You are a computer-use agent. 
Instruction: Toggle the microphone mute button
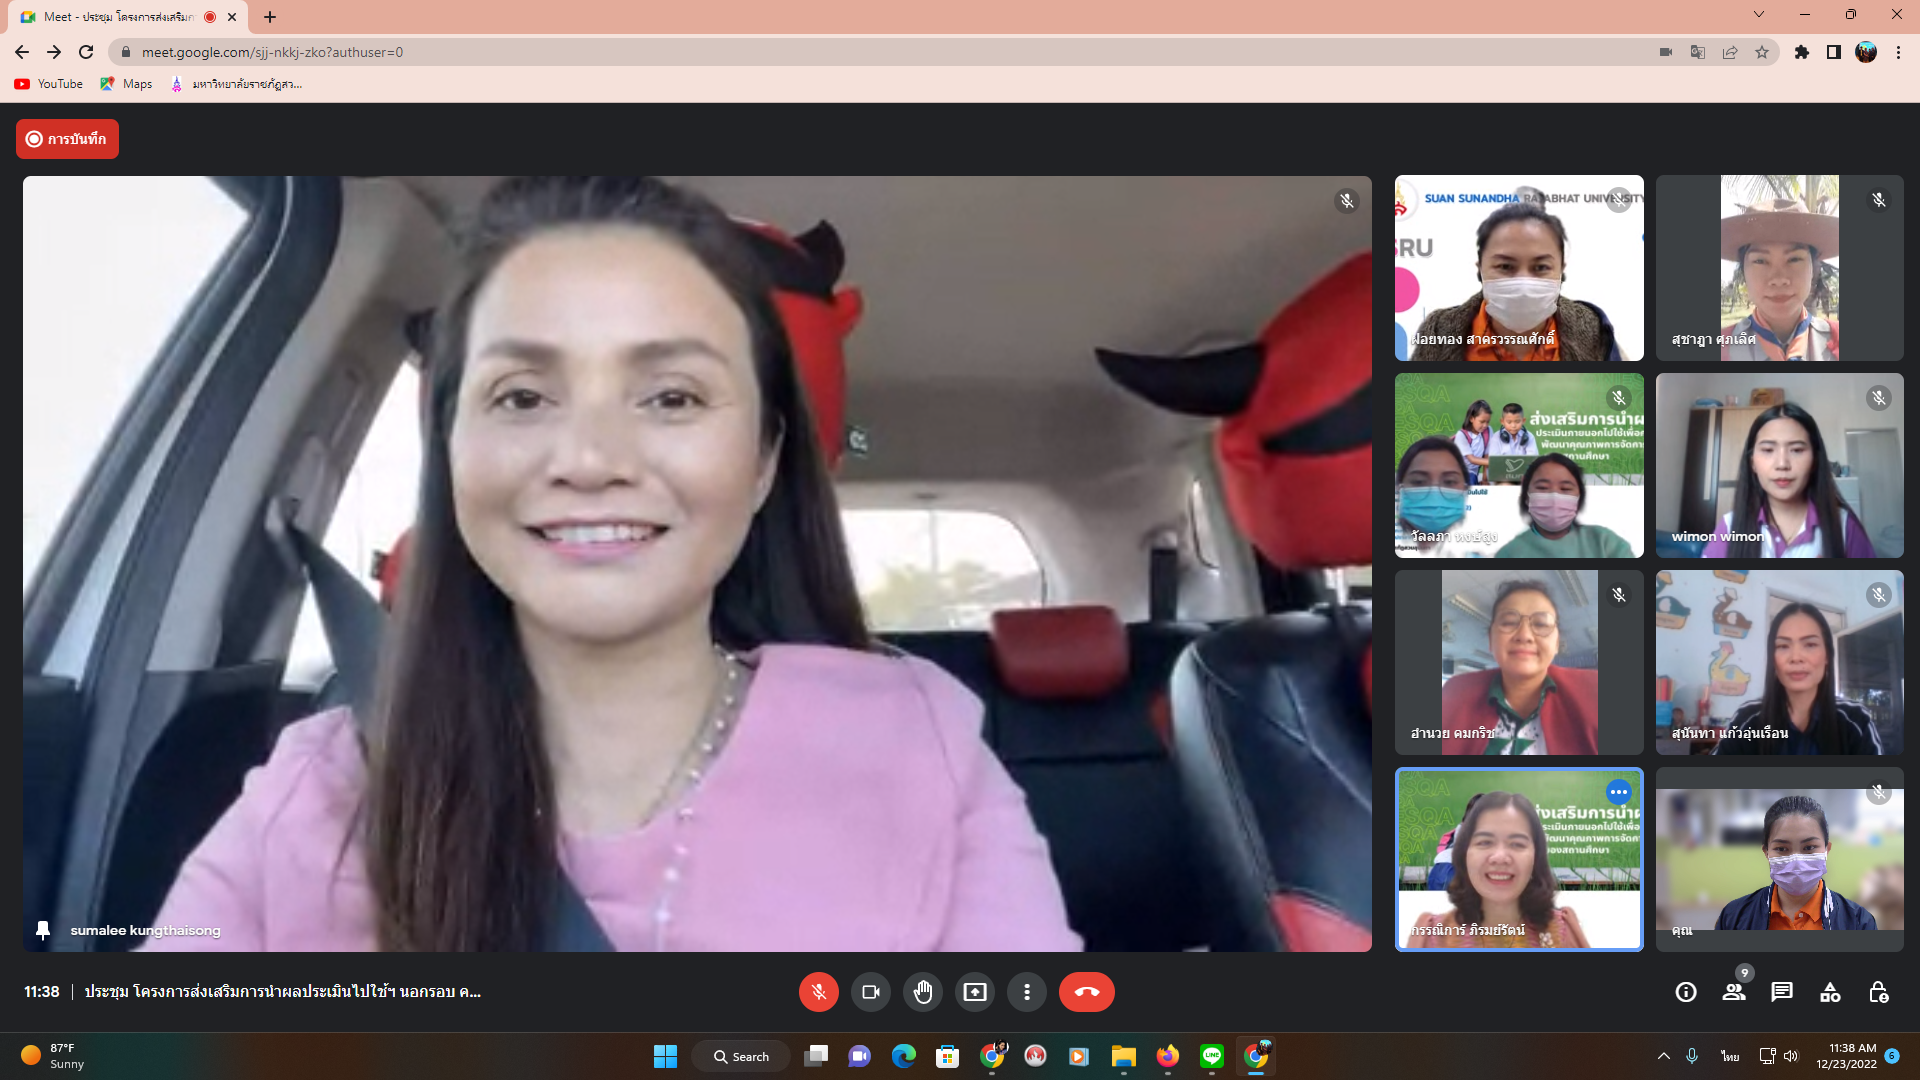pyautogui.click(x=818, y=992)
